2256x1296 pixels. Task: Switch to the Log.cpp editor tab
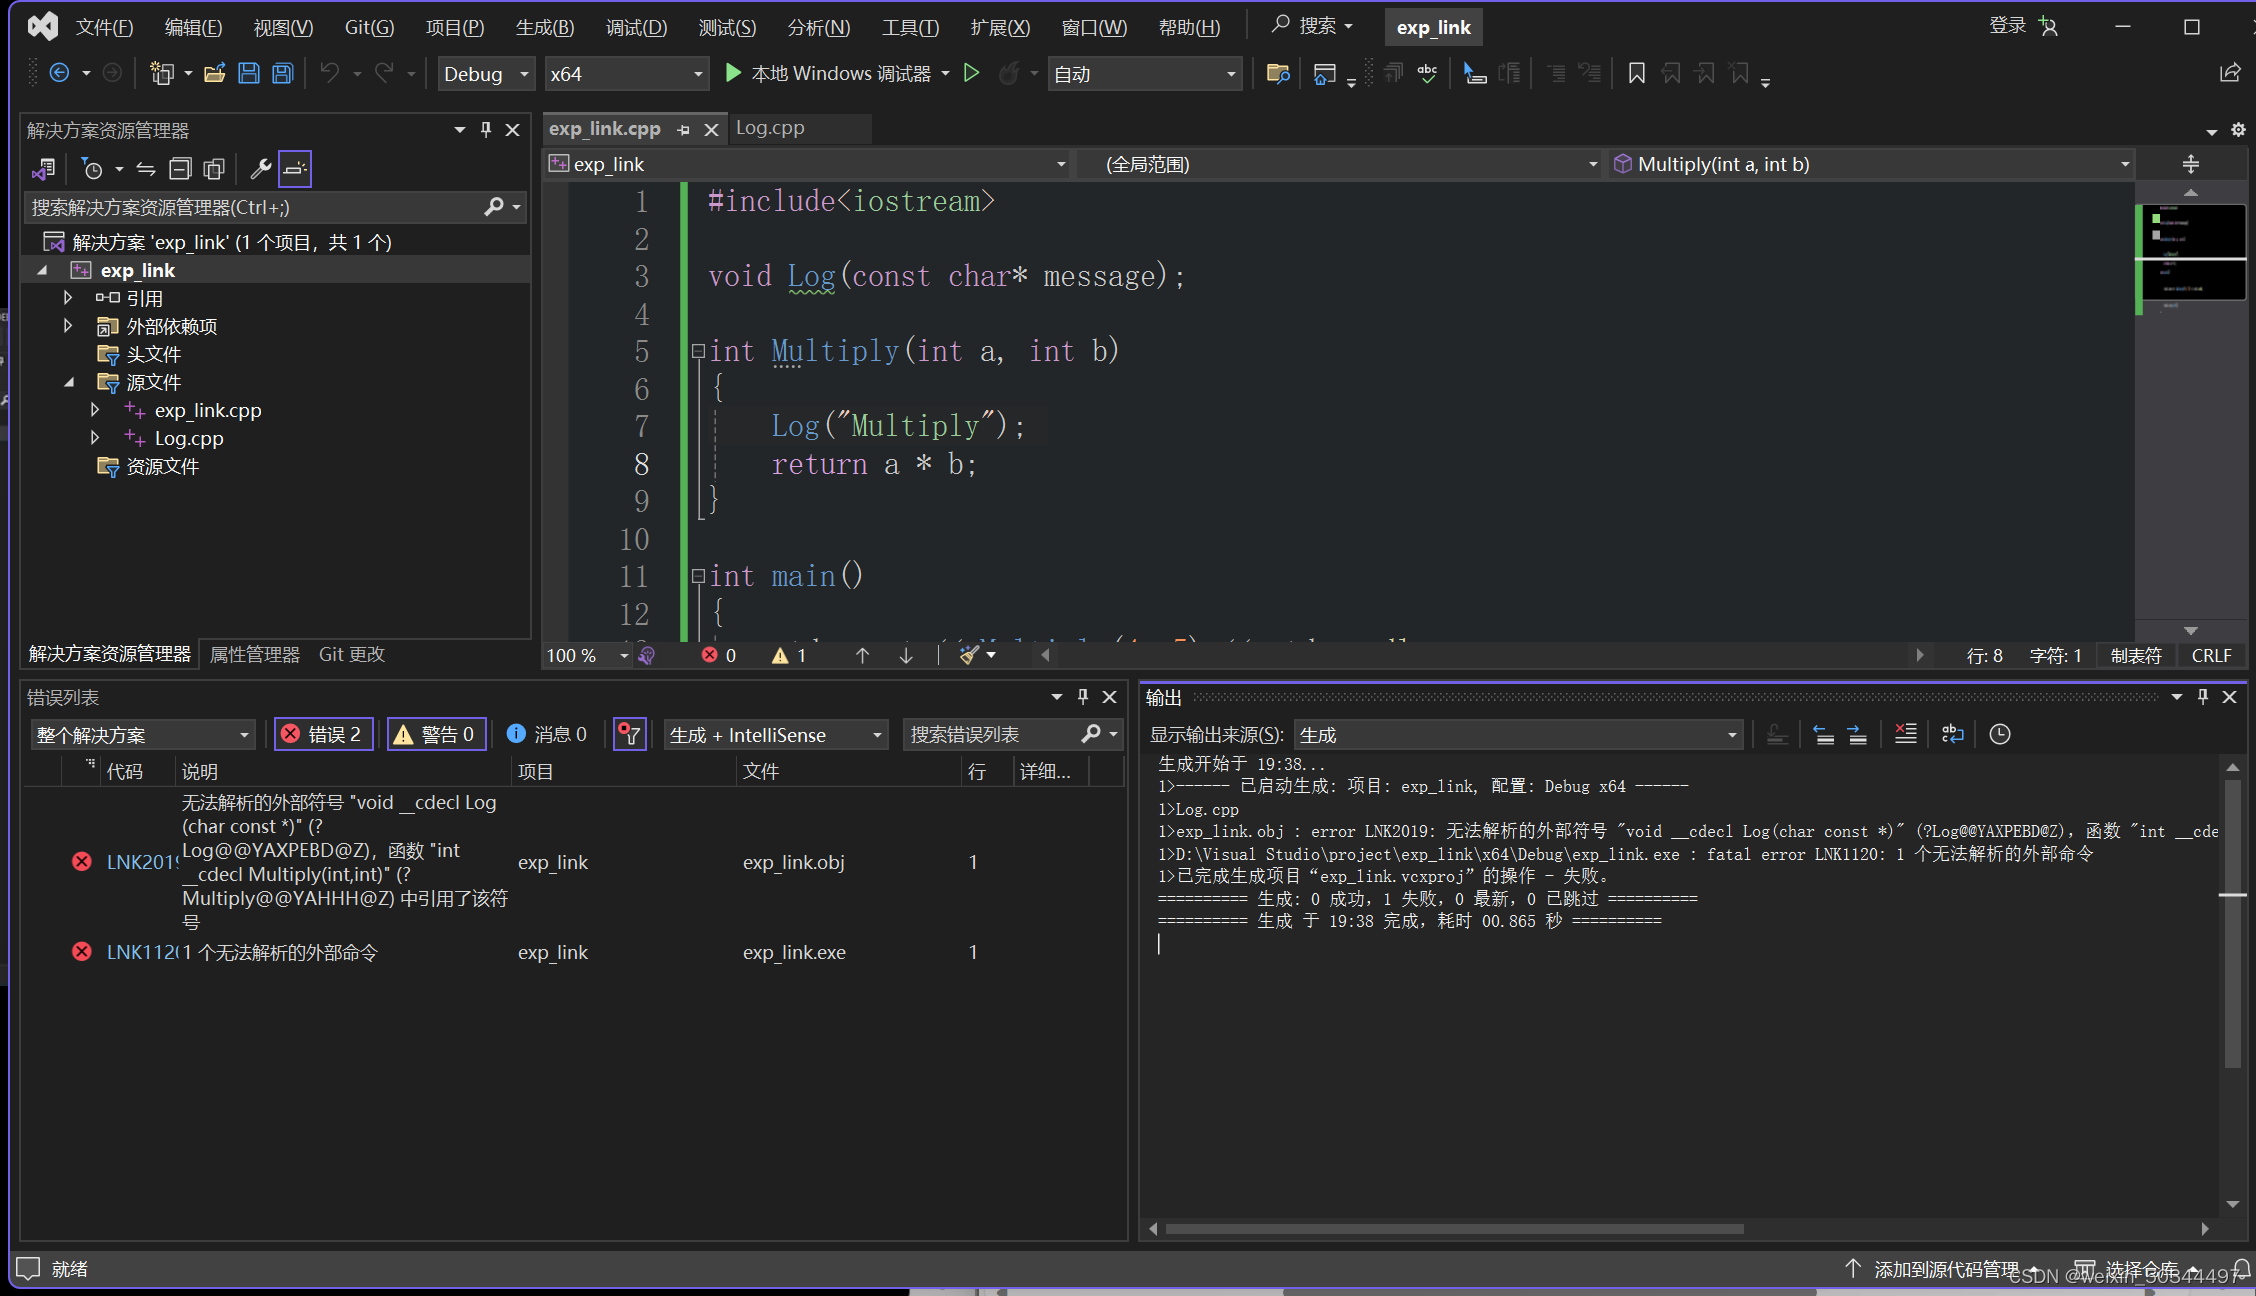[x=770, y=128]
